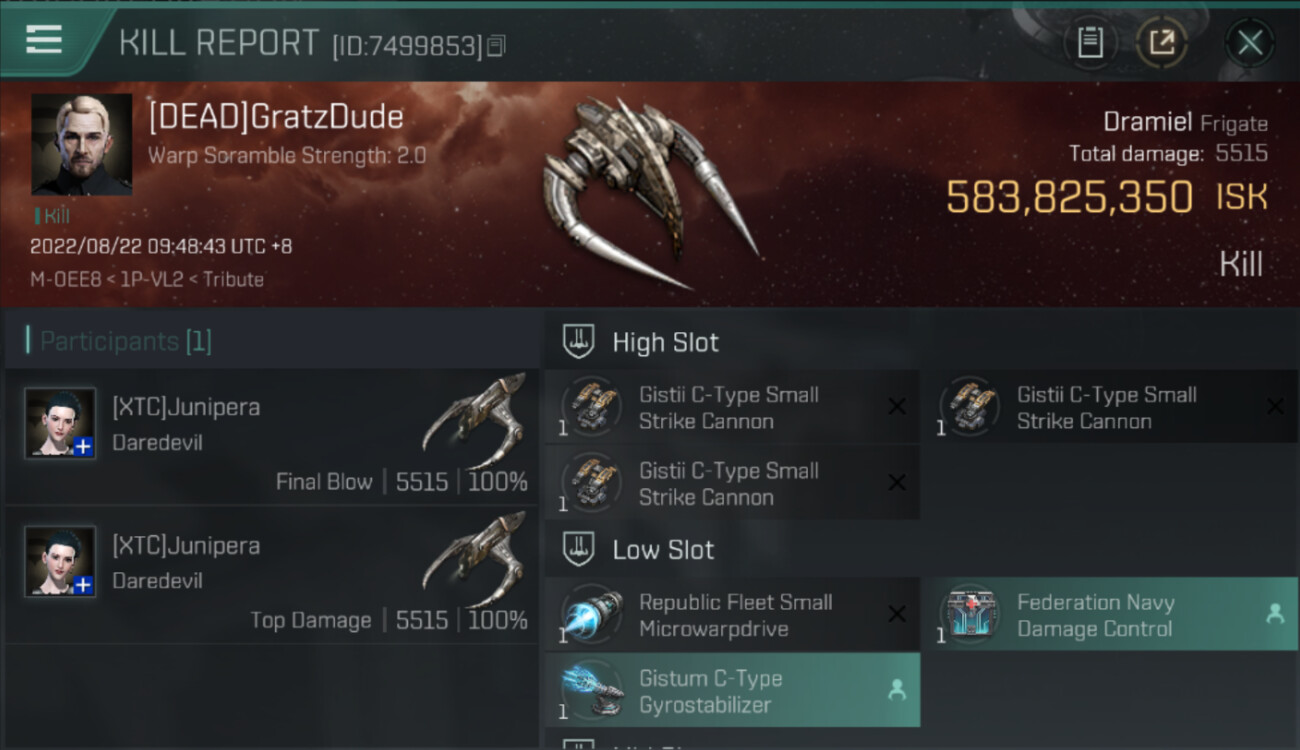Copy the kill report ID

(x=496, y=46)
